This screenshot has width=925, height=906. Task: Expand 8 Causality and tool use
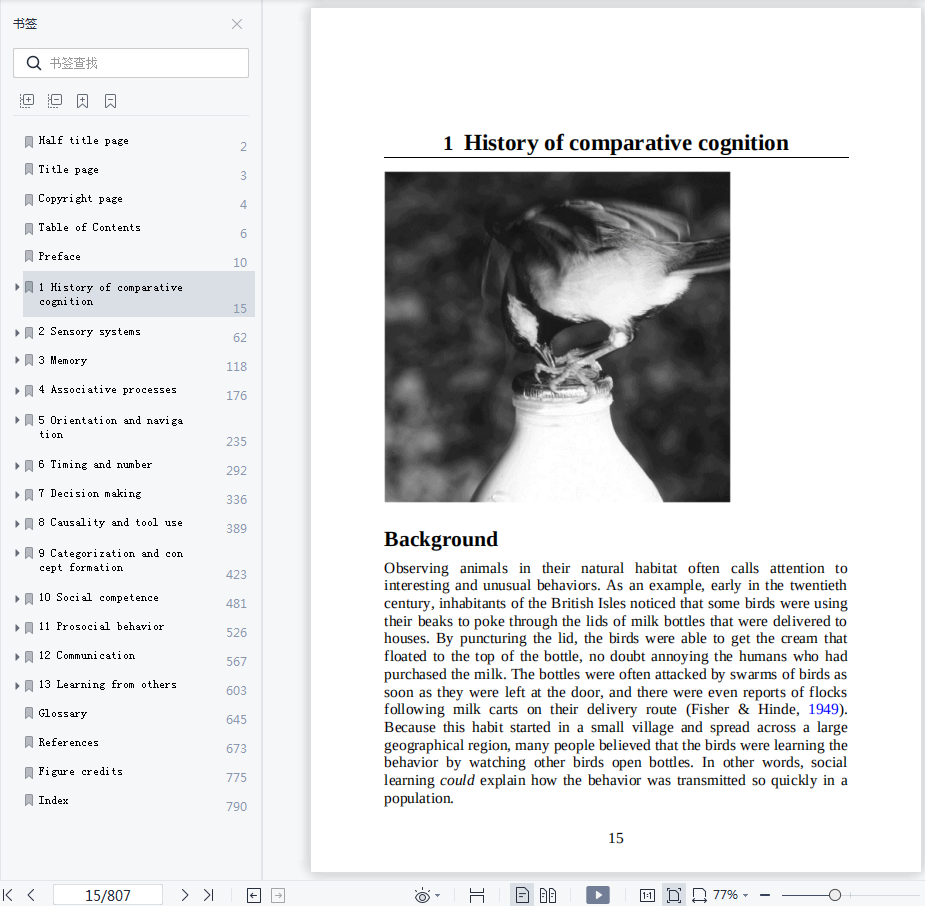point(17,523)
